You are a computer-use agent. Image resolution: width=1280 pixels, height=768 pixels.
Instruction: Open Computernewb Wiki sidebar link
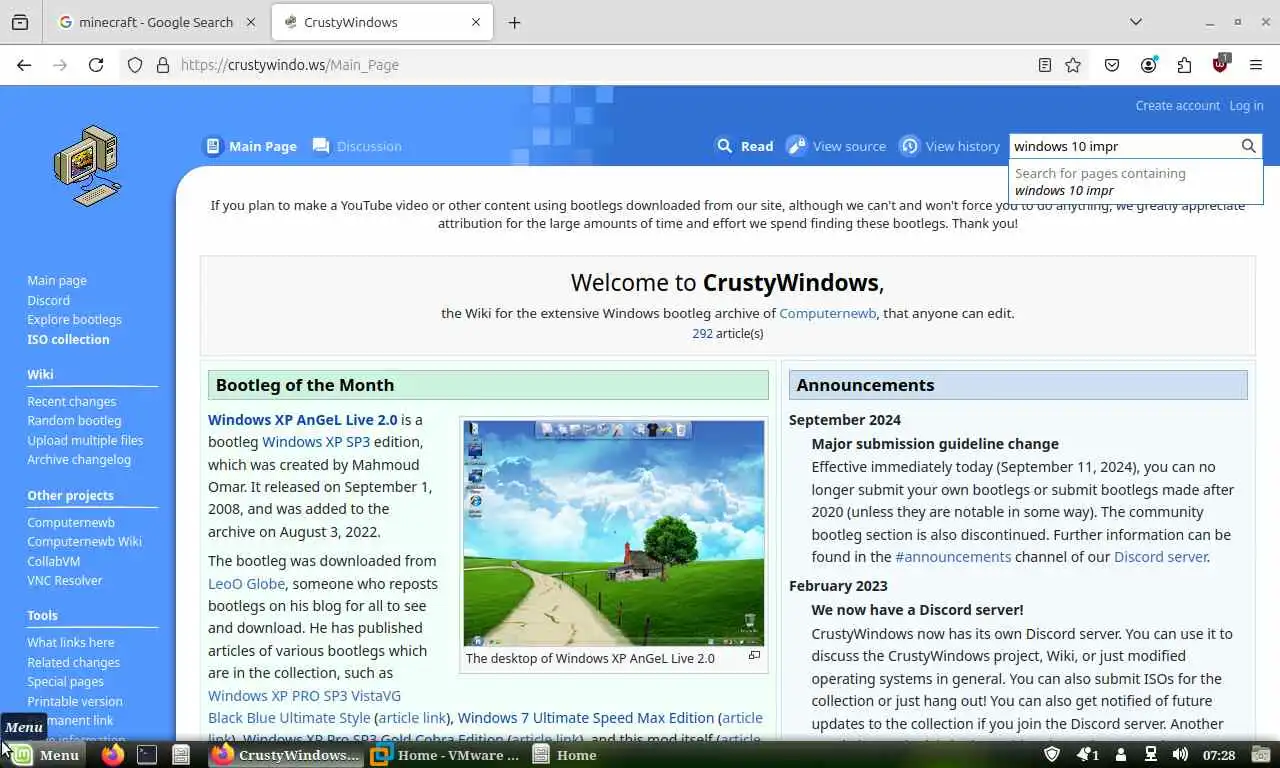tap(84, 541)
